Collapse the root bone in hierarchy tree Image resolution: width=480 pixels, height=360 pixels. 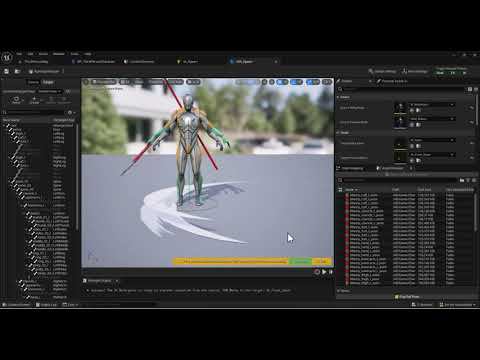[x=5, y=126]
